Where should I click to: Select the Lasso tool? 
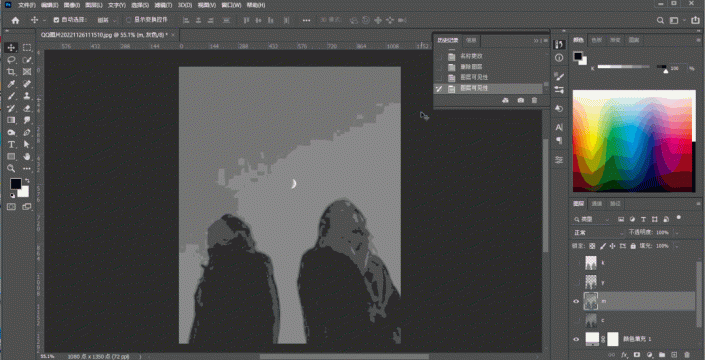(x=11, y=60)
